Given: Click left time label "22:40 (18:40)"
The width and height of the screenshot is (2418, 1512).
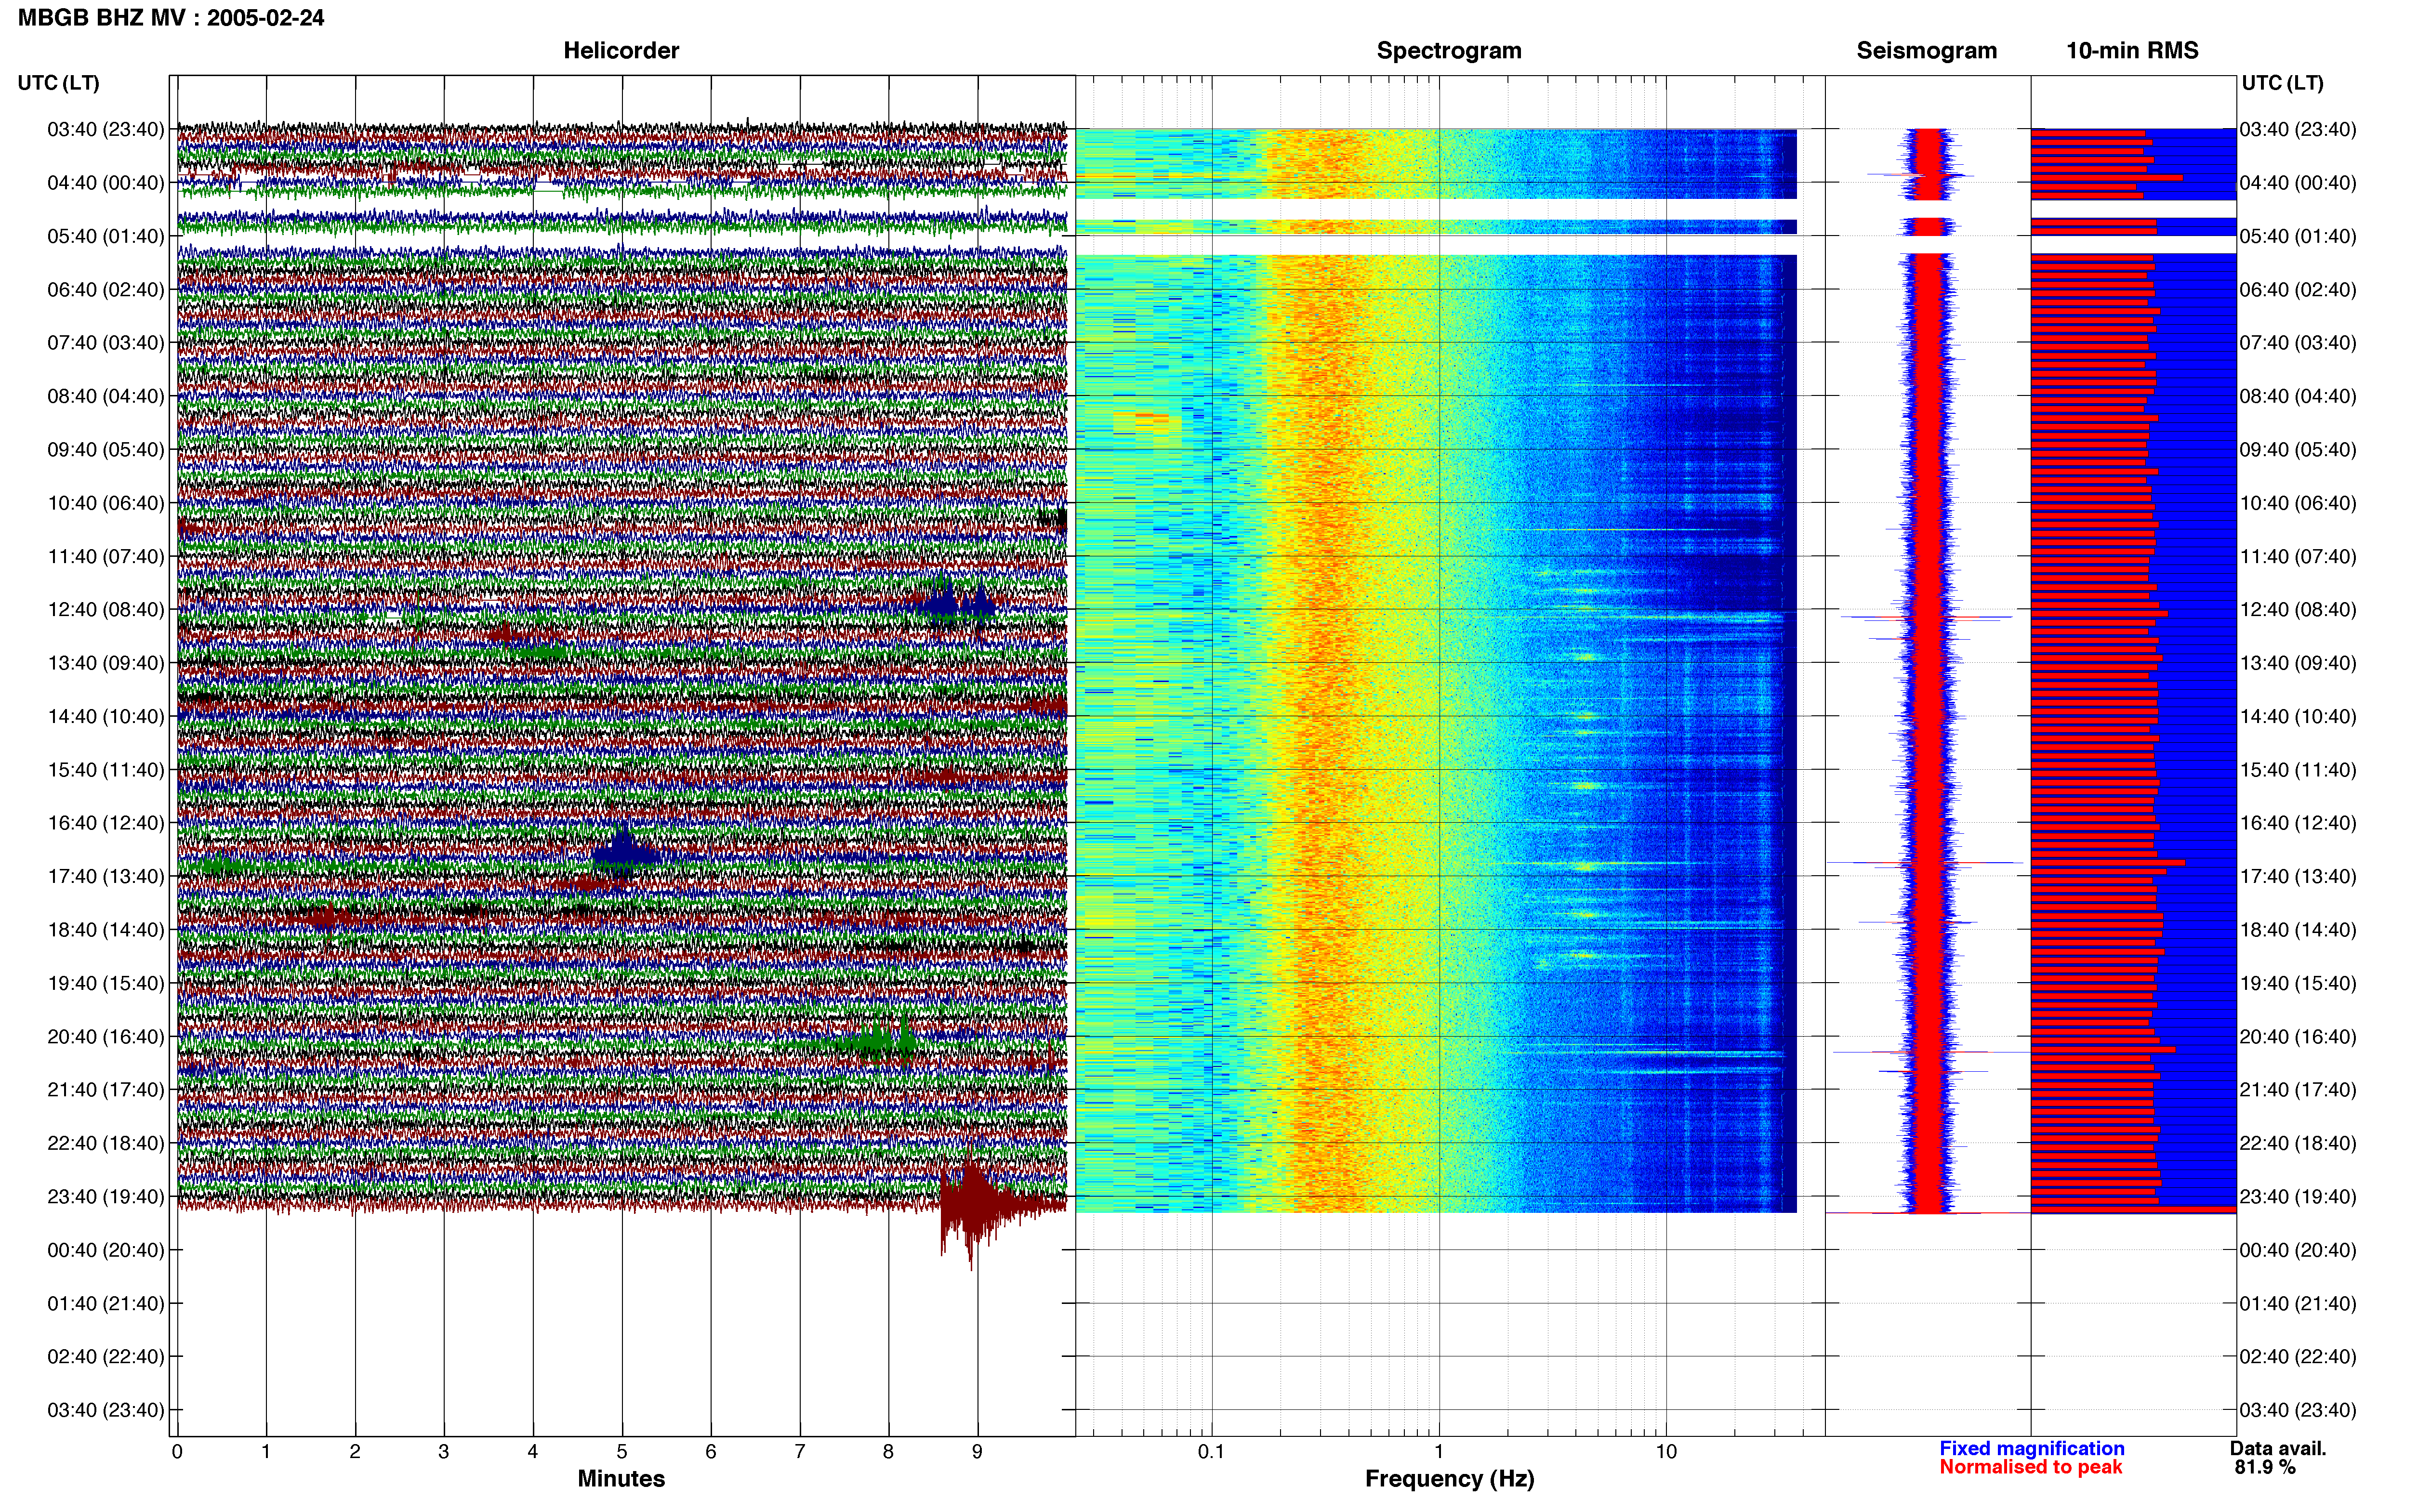Looking at the screenshot, I should [106, 1143].
